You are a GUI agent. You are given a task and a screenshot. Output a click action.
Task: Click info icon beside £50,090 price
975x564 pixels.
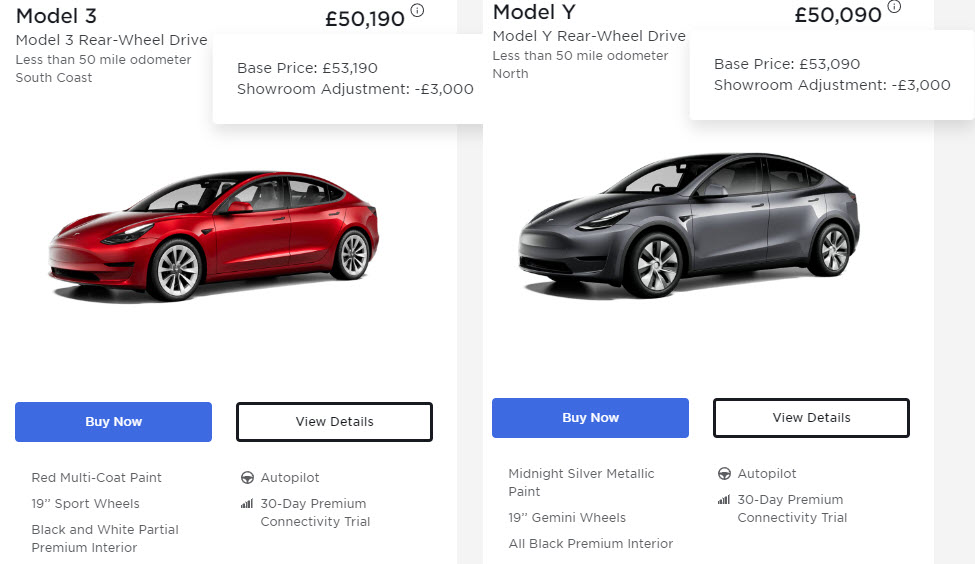pyautogui.click(x=894, y=7)
